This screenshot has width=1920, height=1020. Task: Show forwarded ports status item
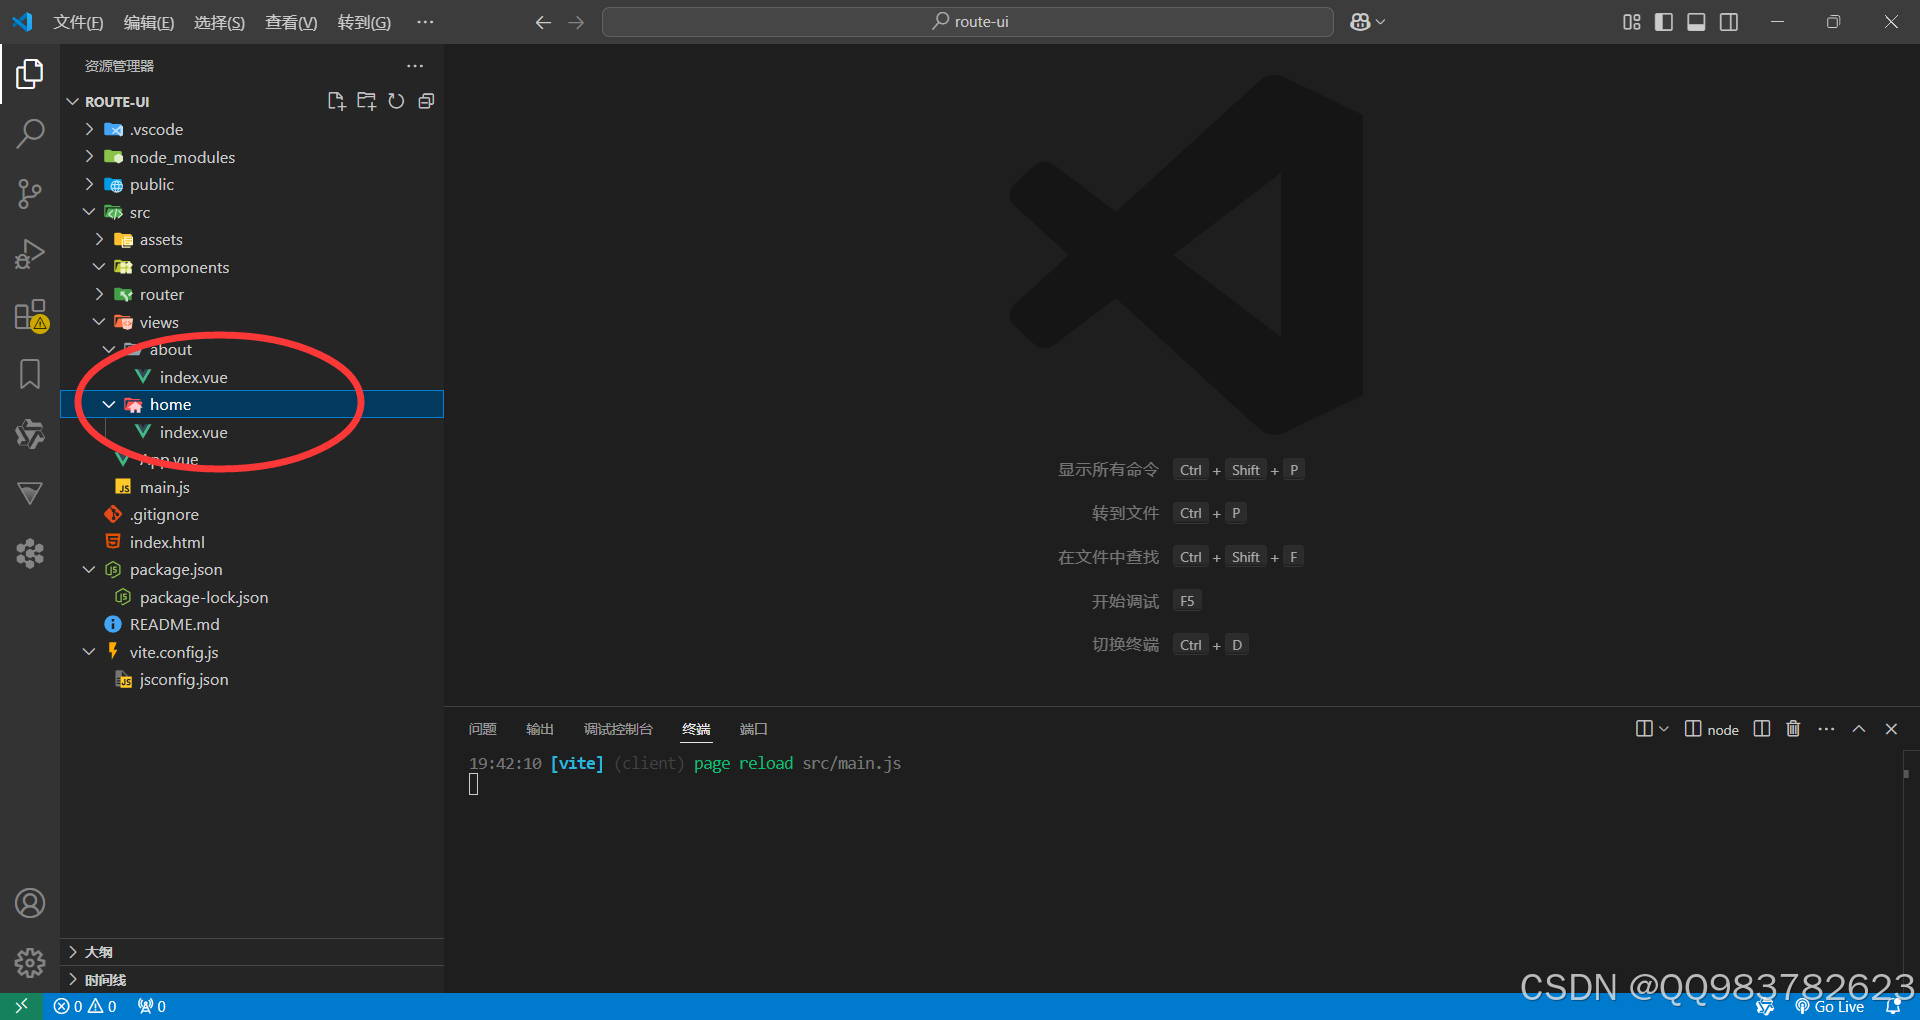tap(152, 1006)
